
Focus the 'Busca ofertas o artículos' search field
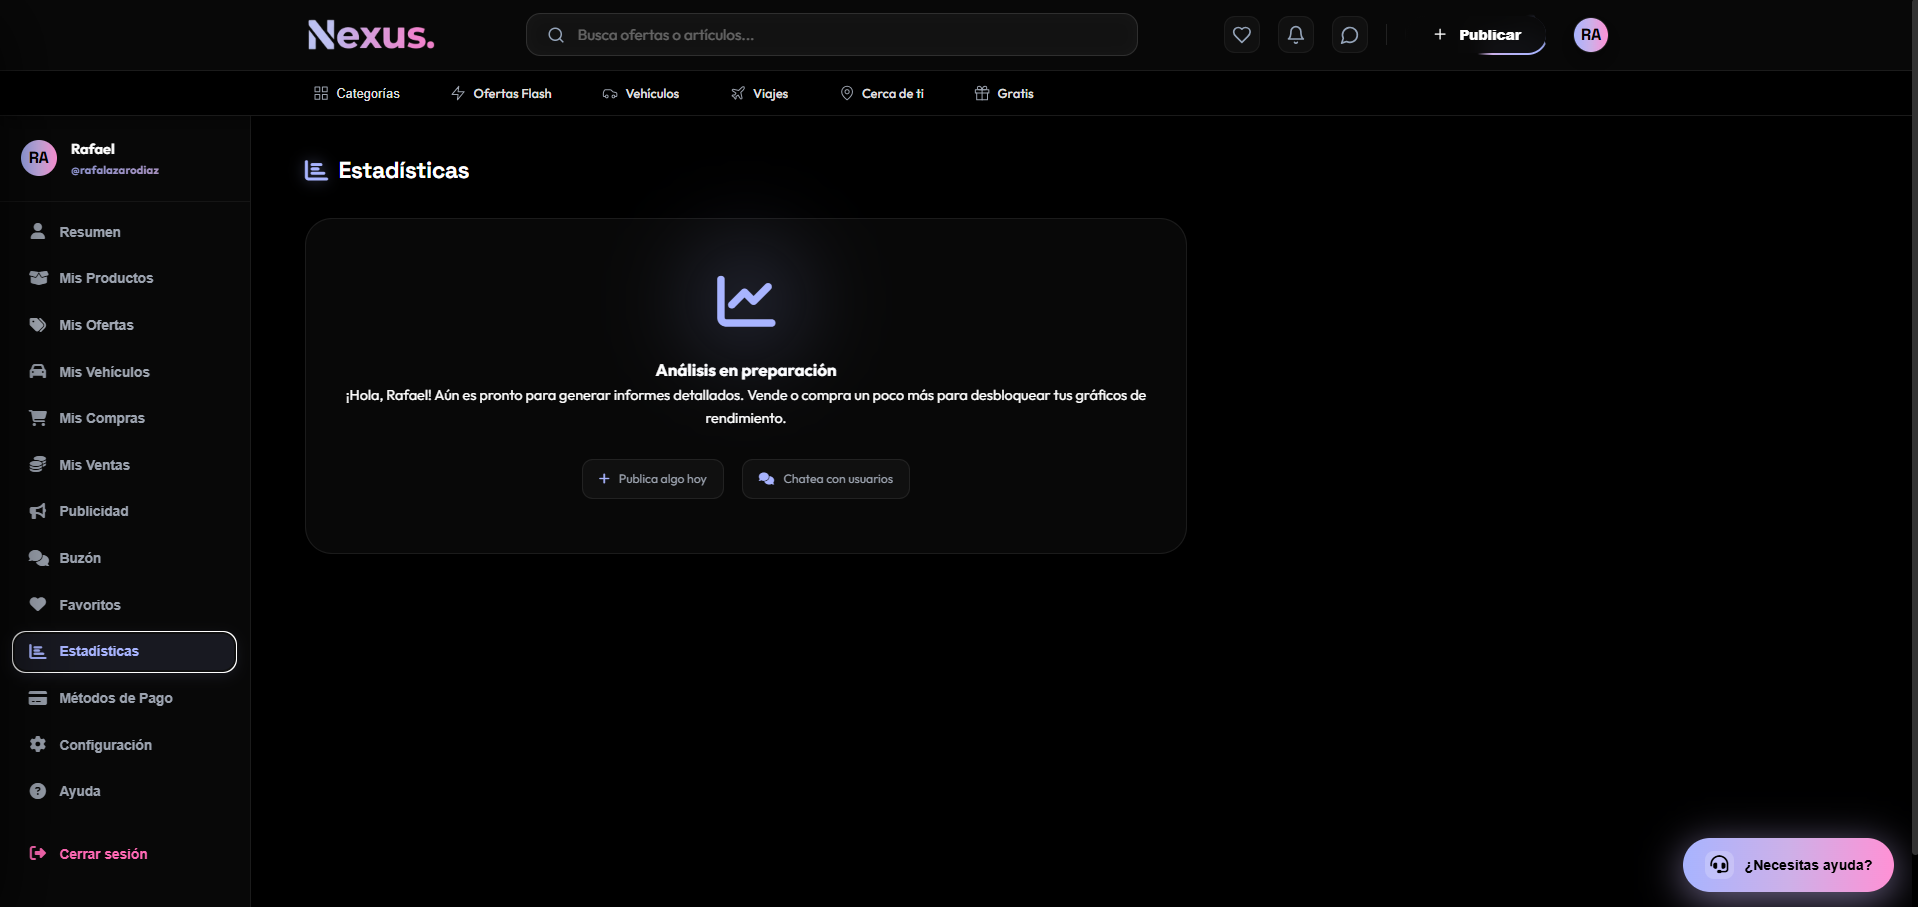pos(831,35)
